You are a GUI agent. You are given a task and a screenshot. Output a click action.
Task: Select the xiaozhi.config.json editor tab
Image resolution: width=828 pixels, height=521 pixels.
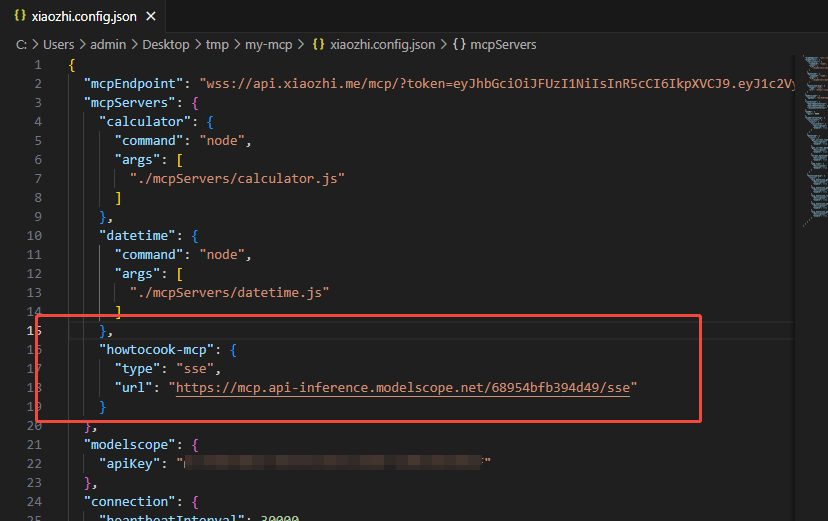click(84, 16)
